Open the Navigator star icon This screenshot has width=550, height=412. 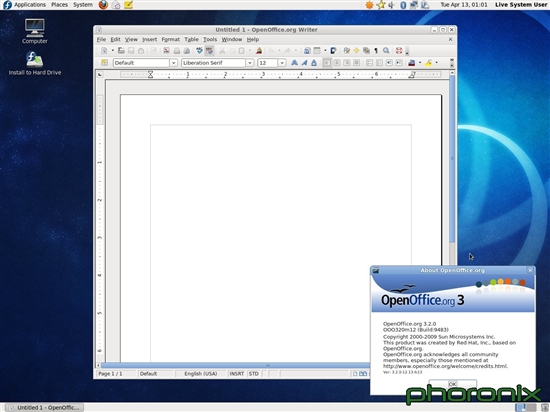point(356,51)
